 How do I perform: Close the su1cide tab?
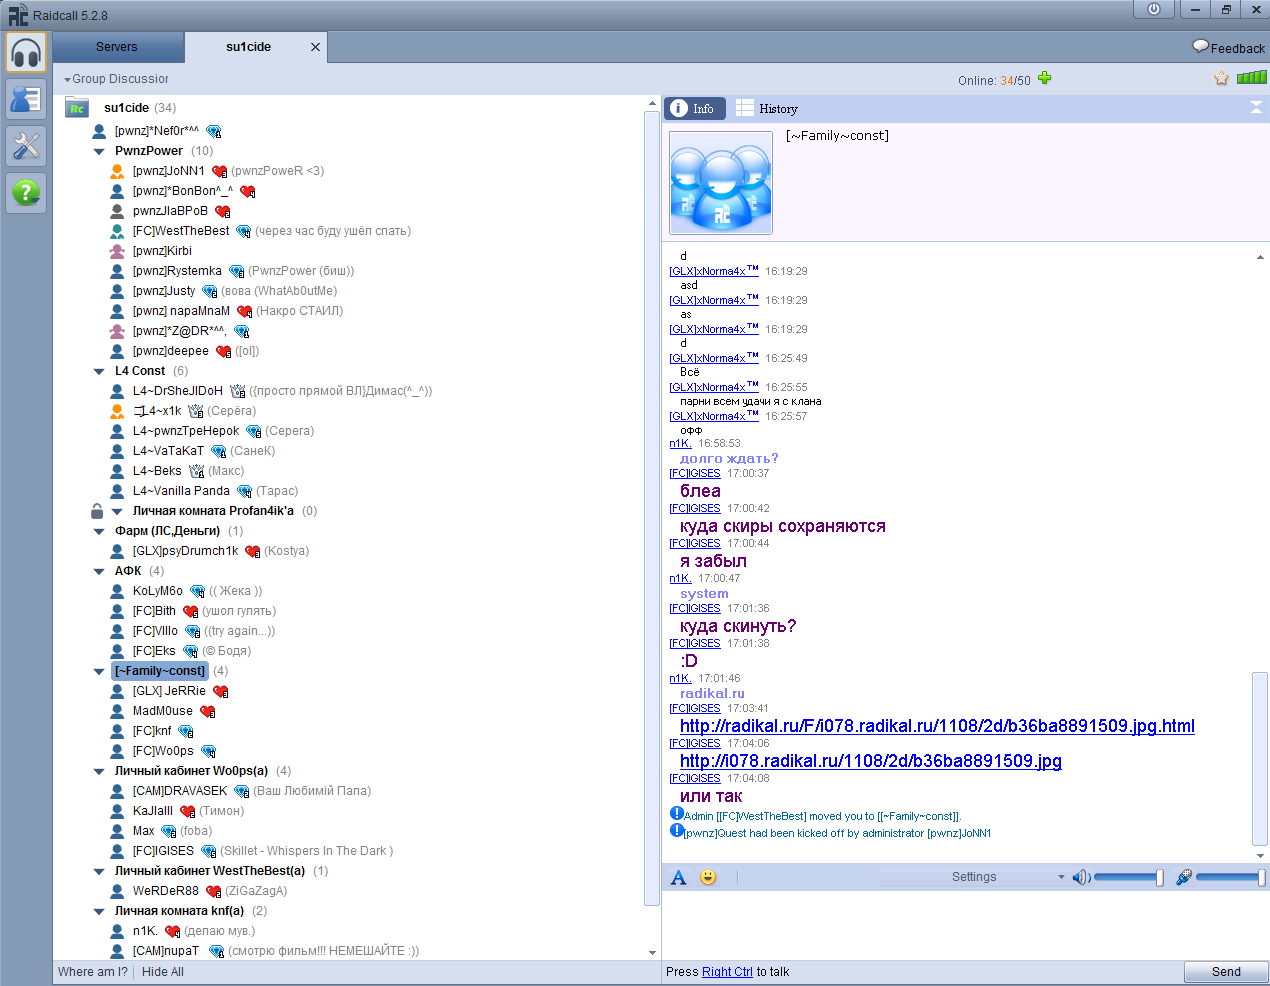coord(315,47)
